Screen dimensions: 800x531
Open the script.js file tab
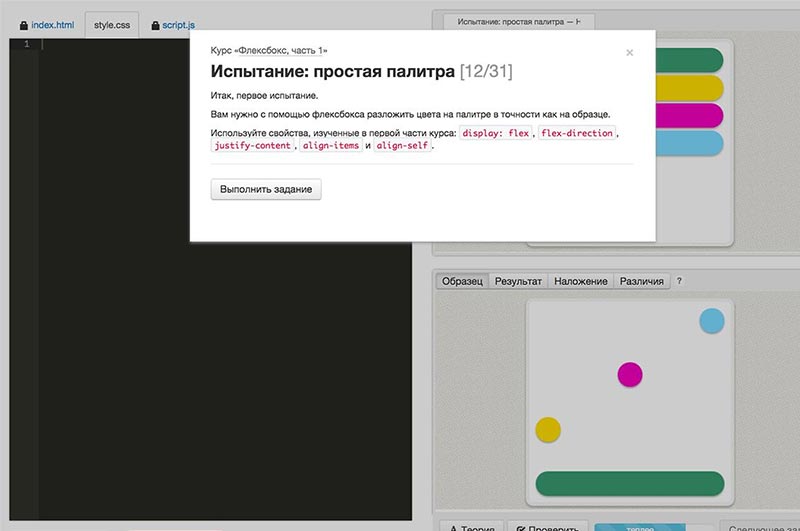point(178,24)
